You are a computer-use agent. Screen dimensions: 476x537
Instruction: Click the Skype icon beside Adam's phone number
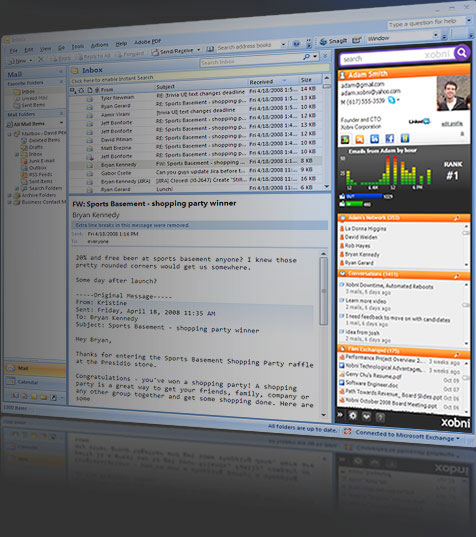click(391, 100)
